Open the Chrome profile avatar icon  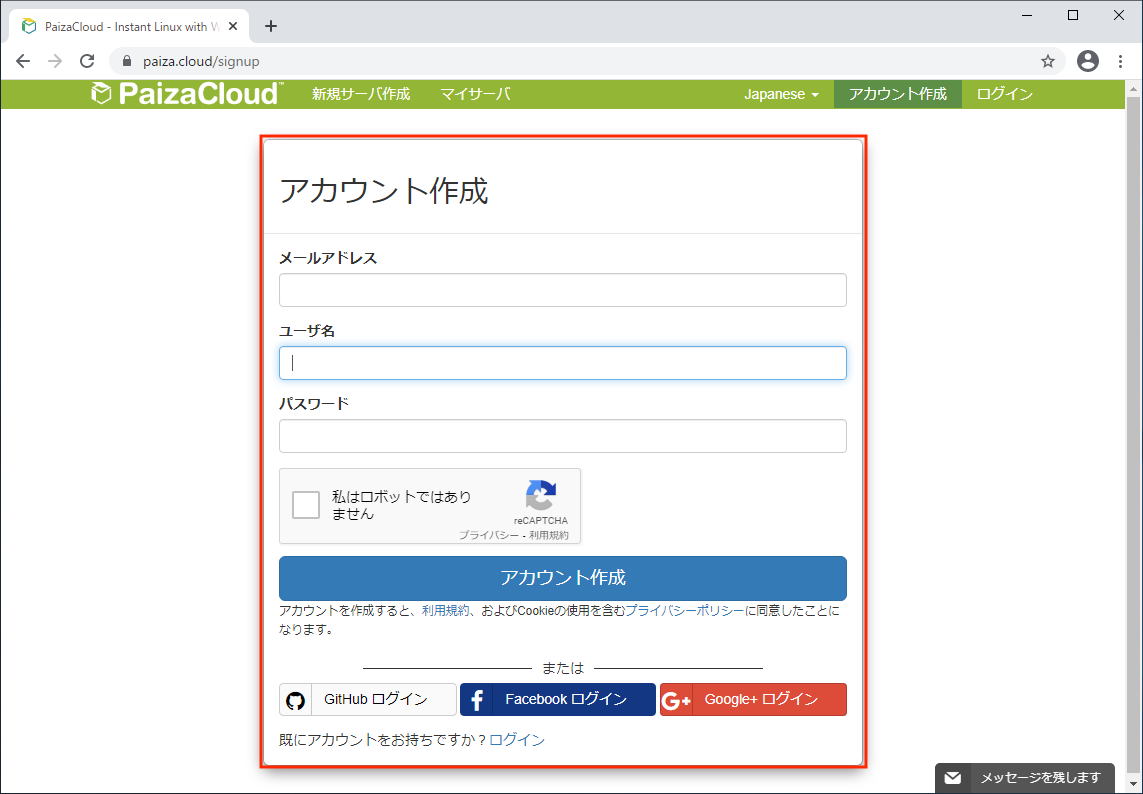click(x=1088, y=61)
